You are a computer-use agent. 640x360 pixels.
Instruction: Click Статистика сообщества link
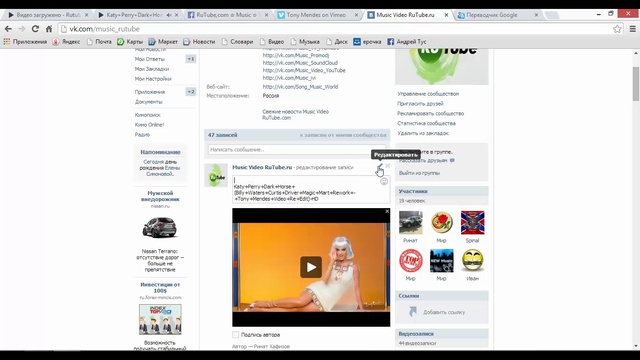click(427, 123)
